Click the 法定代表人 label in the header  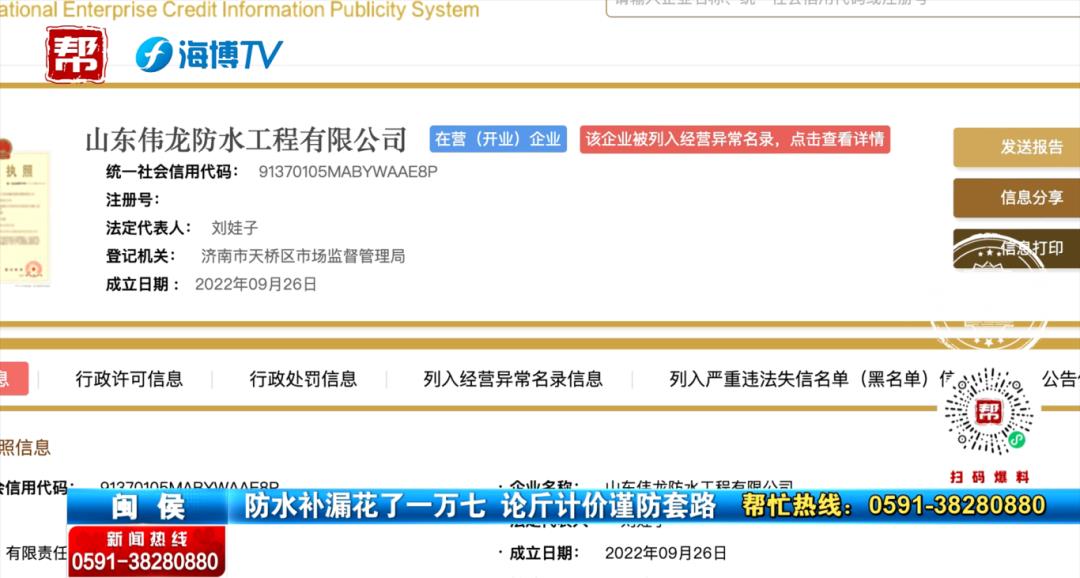click(148, 228)
